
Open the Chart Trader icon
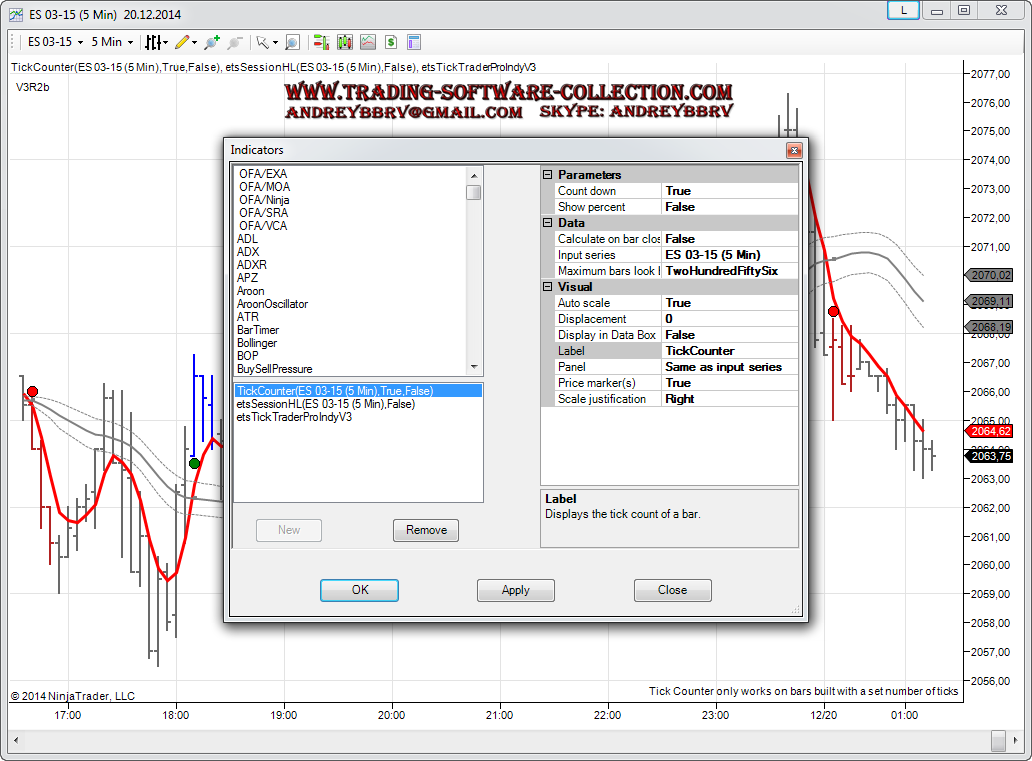click(x=321, y=42)
